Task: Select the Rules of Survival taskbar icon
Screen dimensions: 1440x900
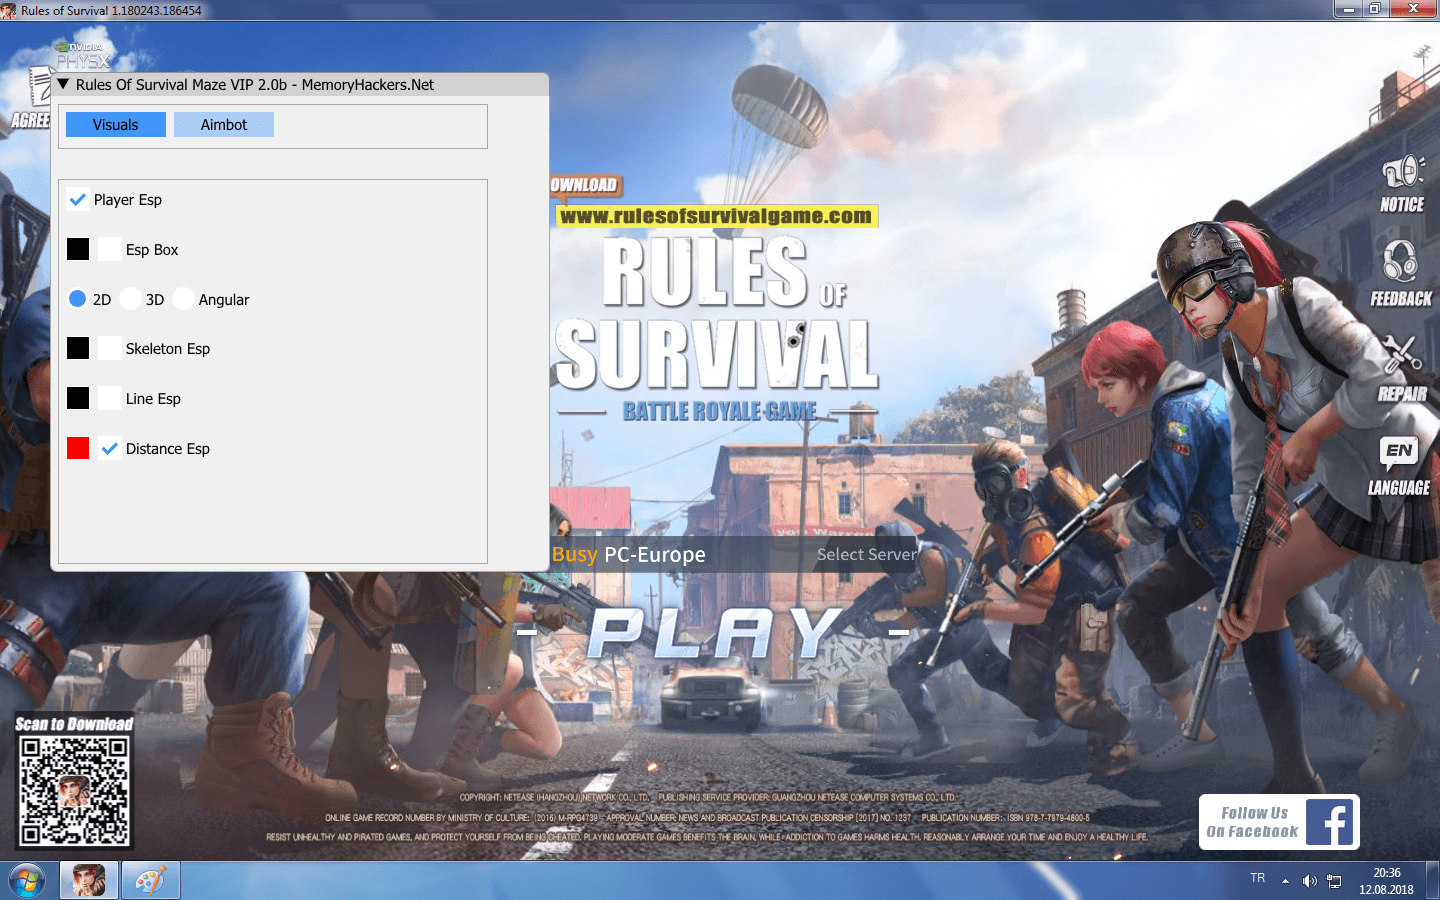Action: 89,881
